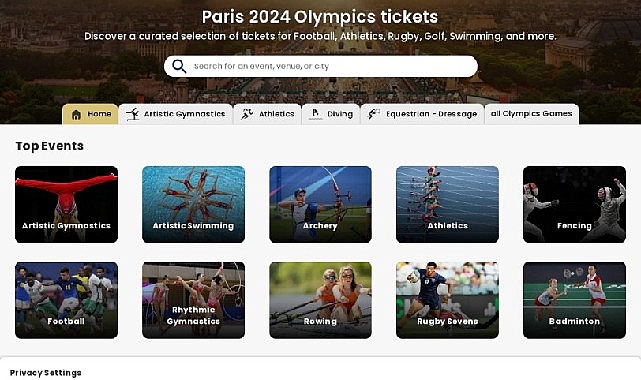The width and height of the screenshot is (641, 380).
Task: Open the Badminton event card
Action: coord(574,300)
